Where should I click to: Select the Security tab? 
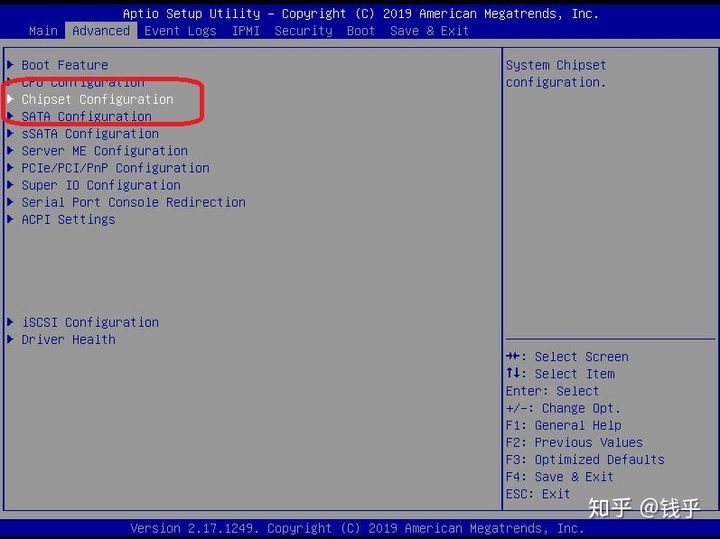[x=303, y=31]
